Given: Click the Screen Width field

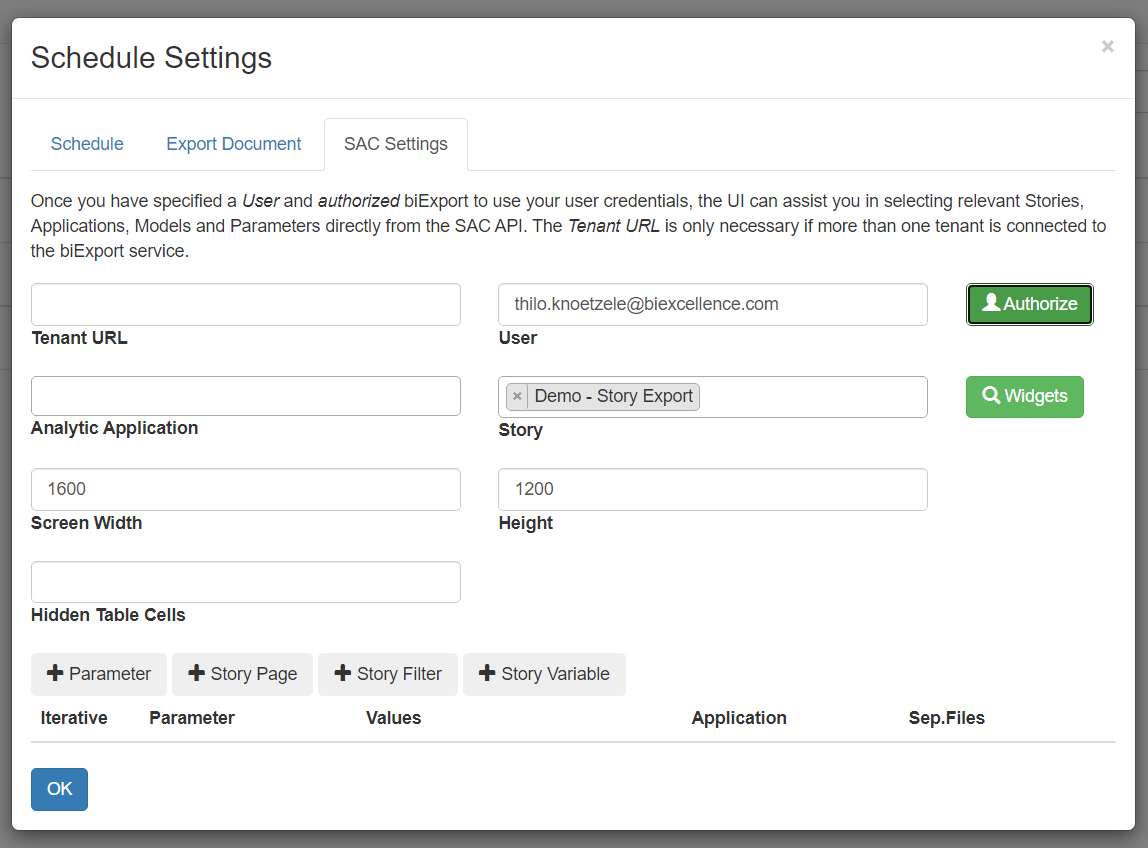Looking at the screenshot, I should click(x=246, y=489).
